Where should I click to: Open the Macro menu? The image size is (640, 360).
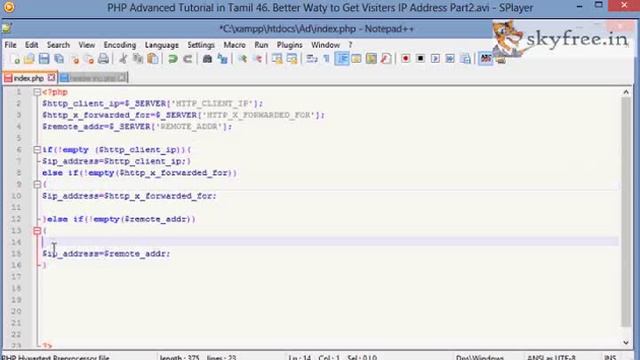(x=234, y=45)
